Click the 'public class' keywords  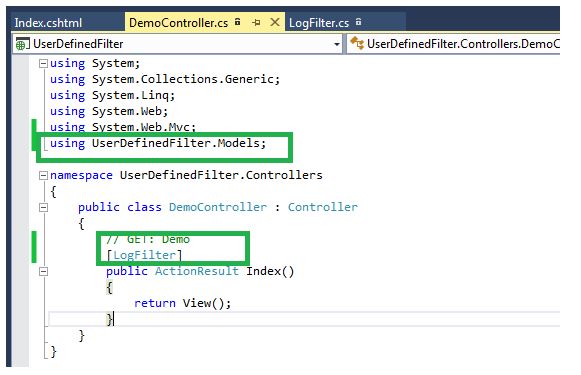[x=120, y=207]
